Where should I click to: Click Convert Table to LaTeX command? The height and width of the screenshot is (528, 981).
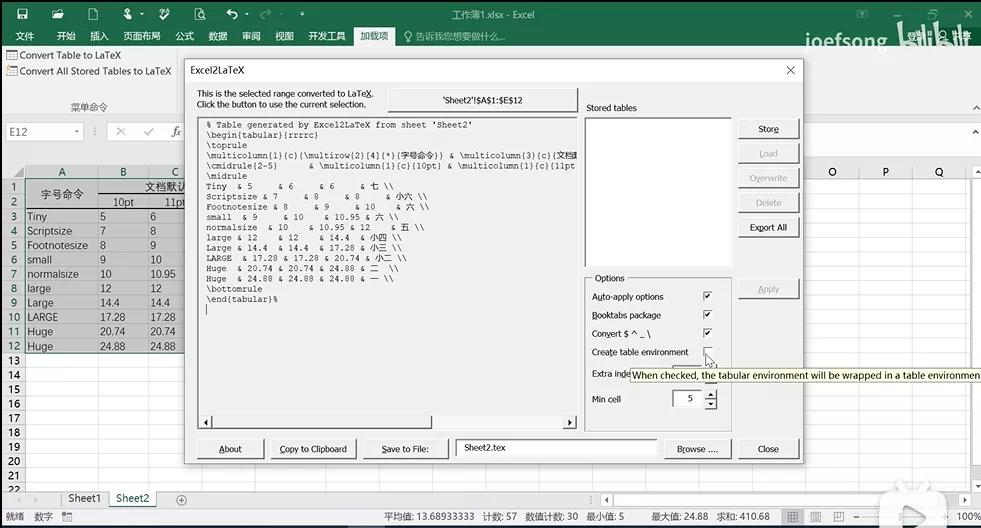[64, 55]
